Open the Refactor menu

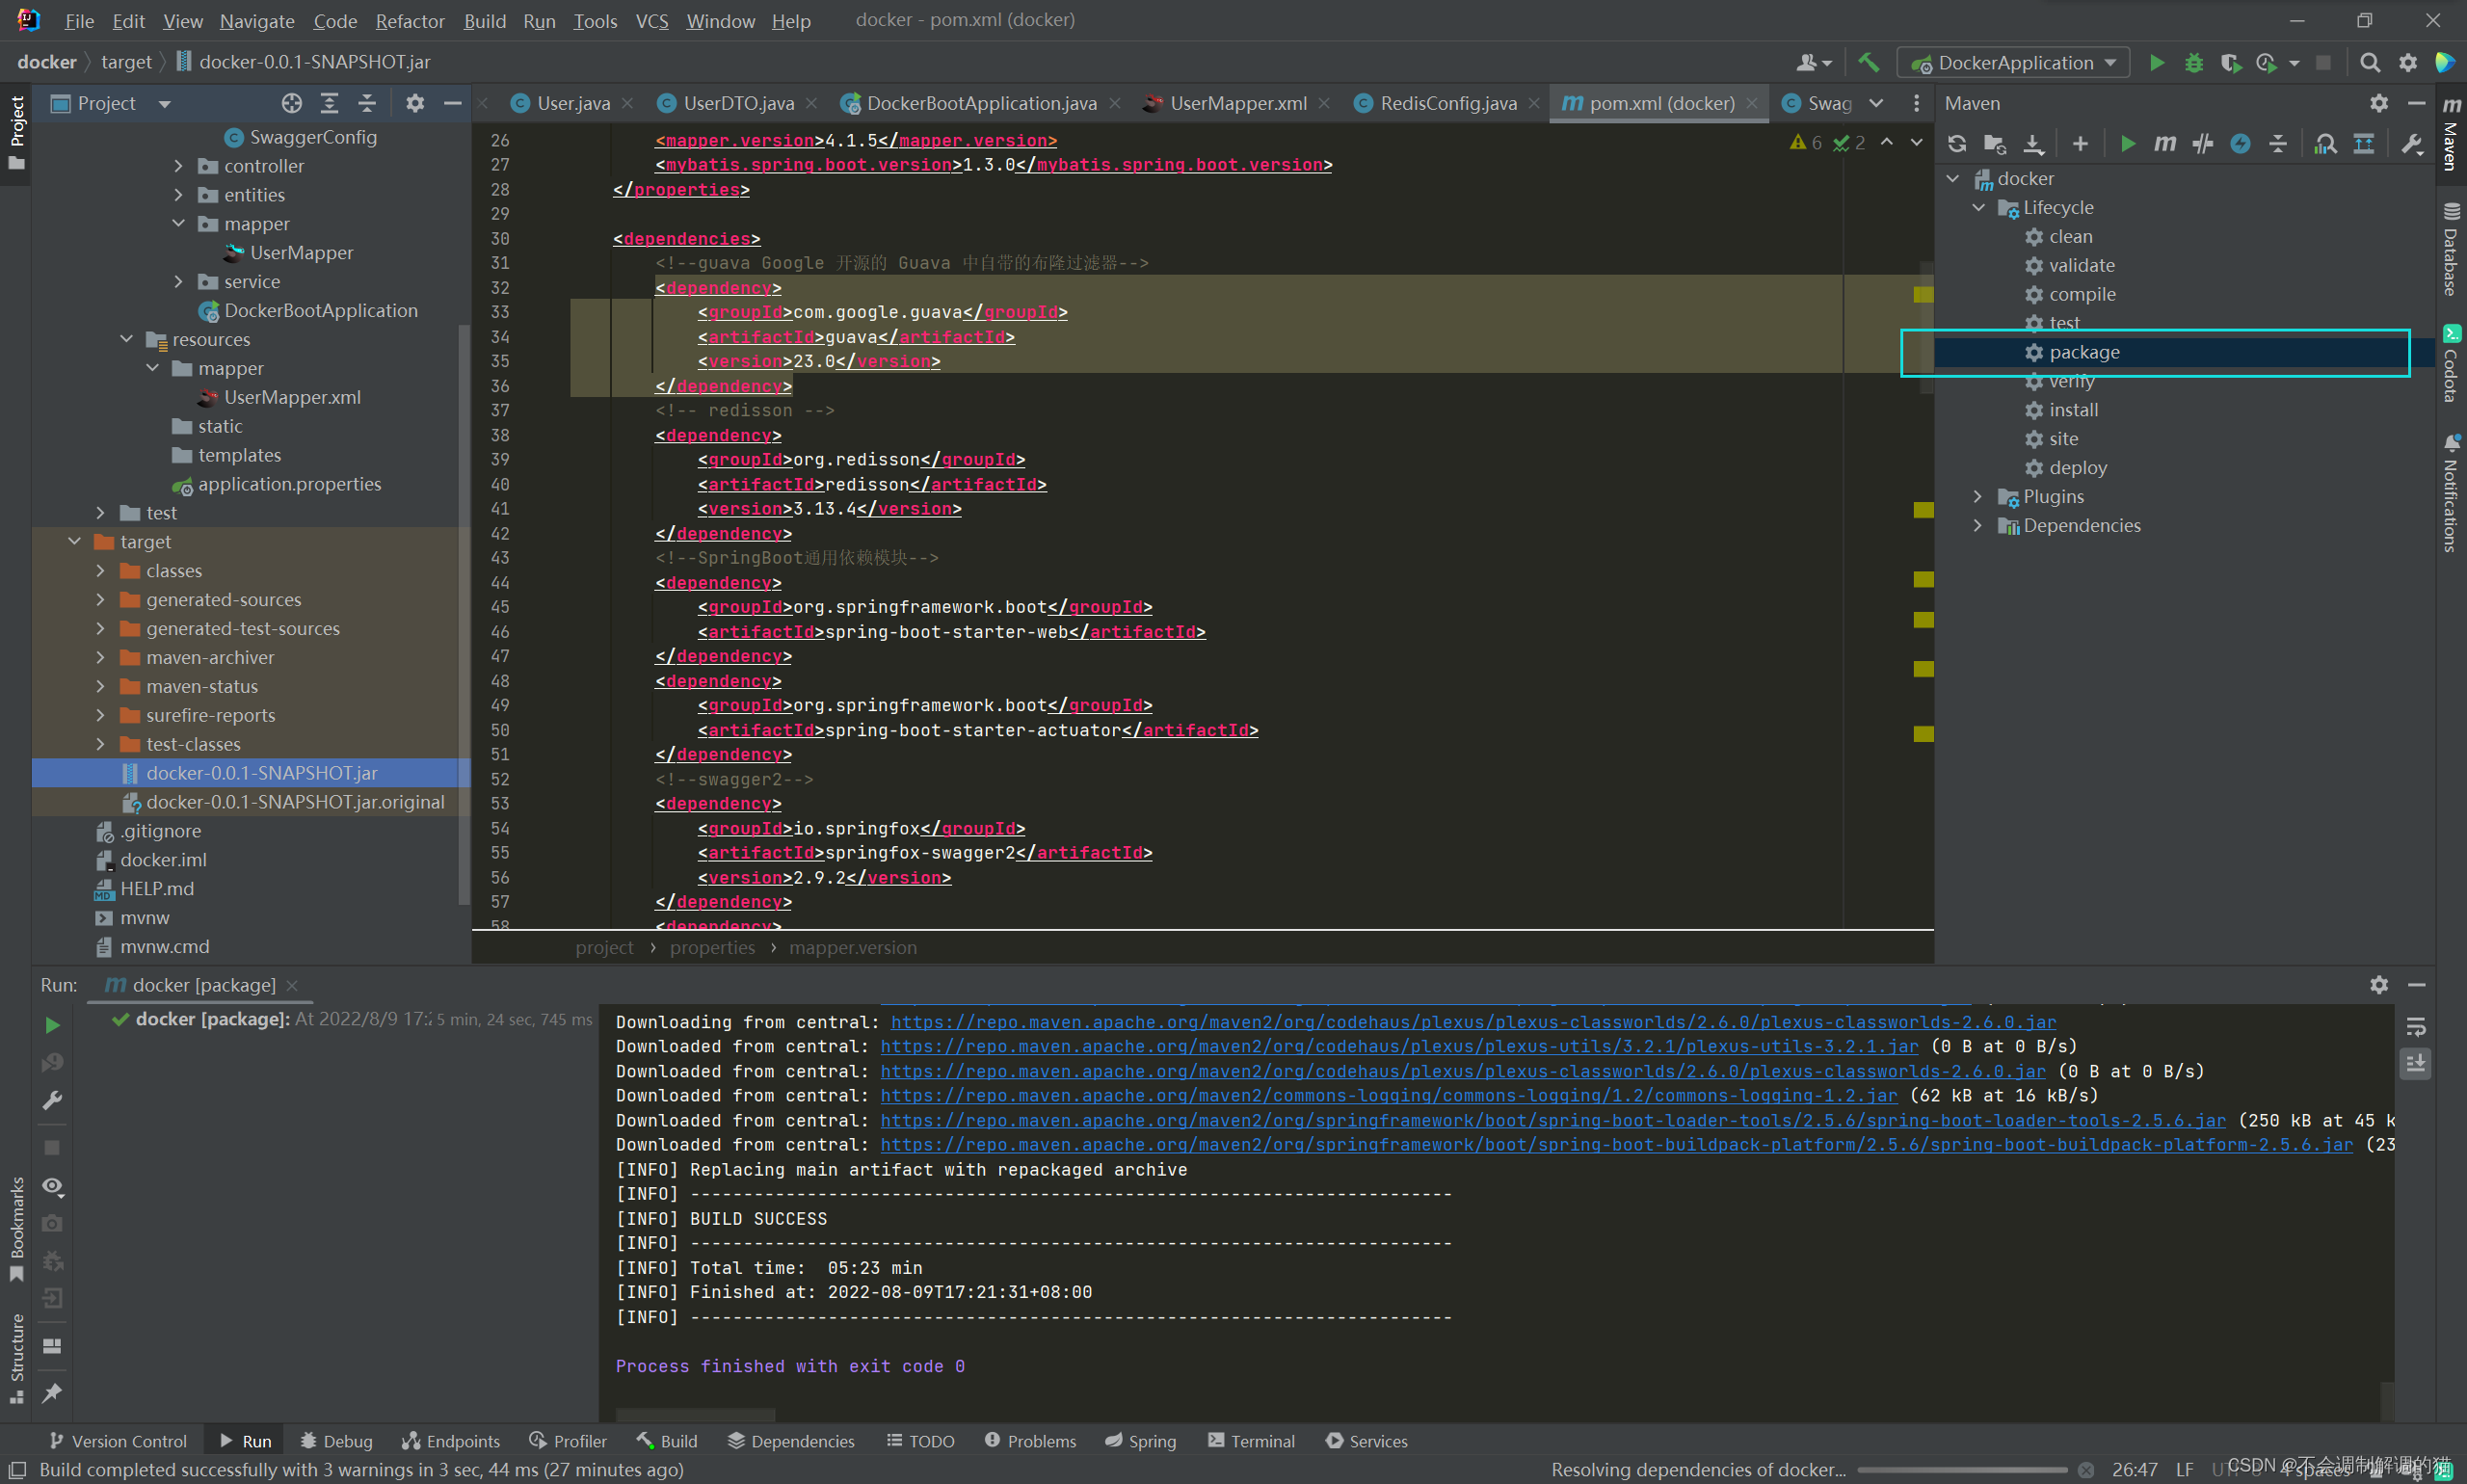[410, 21]
